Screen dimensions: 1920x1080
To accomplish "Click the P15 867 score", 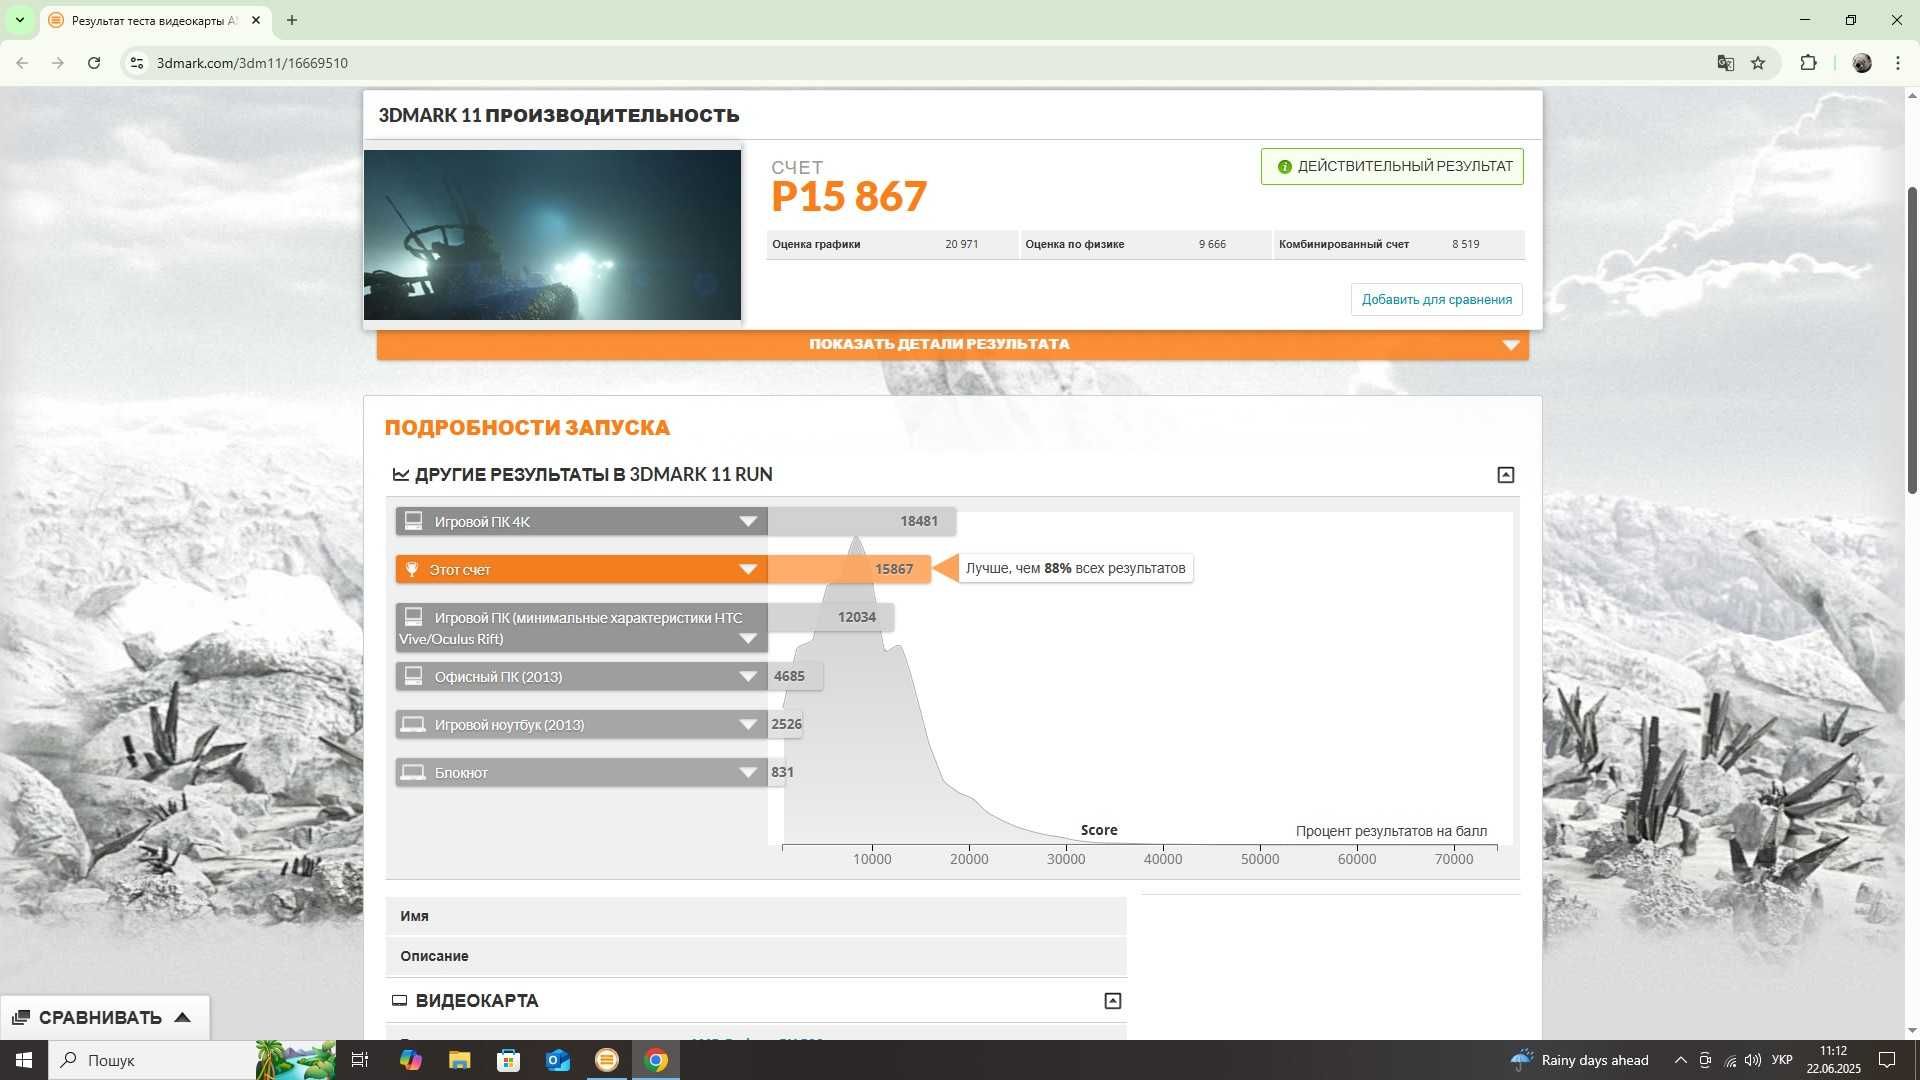I will (x=849, y=197).
